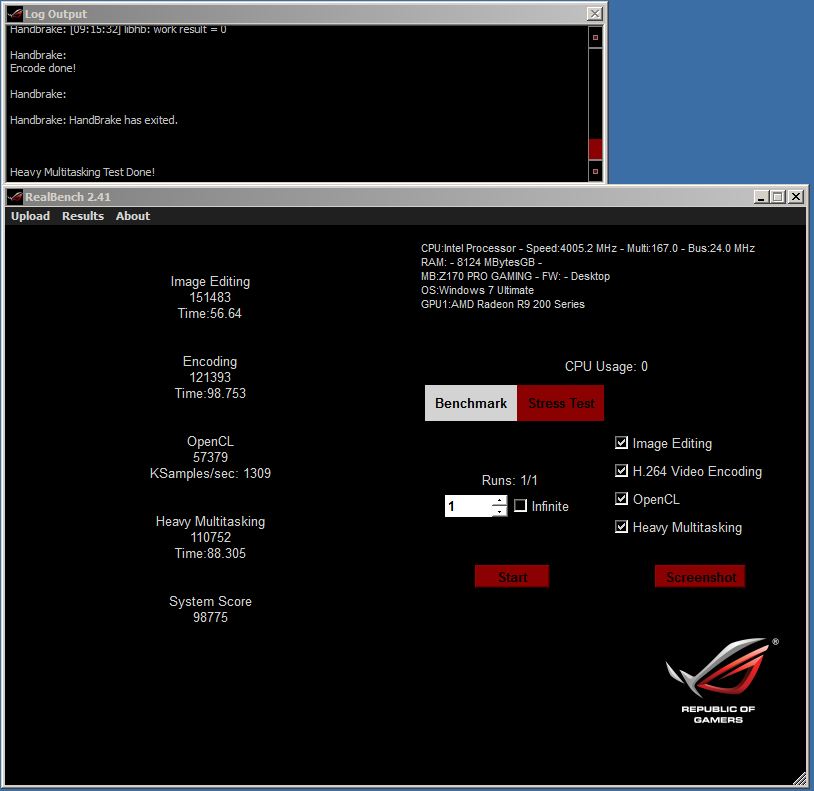
Task: Click the Image Editing score 151483
Action: coord(210,297)
